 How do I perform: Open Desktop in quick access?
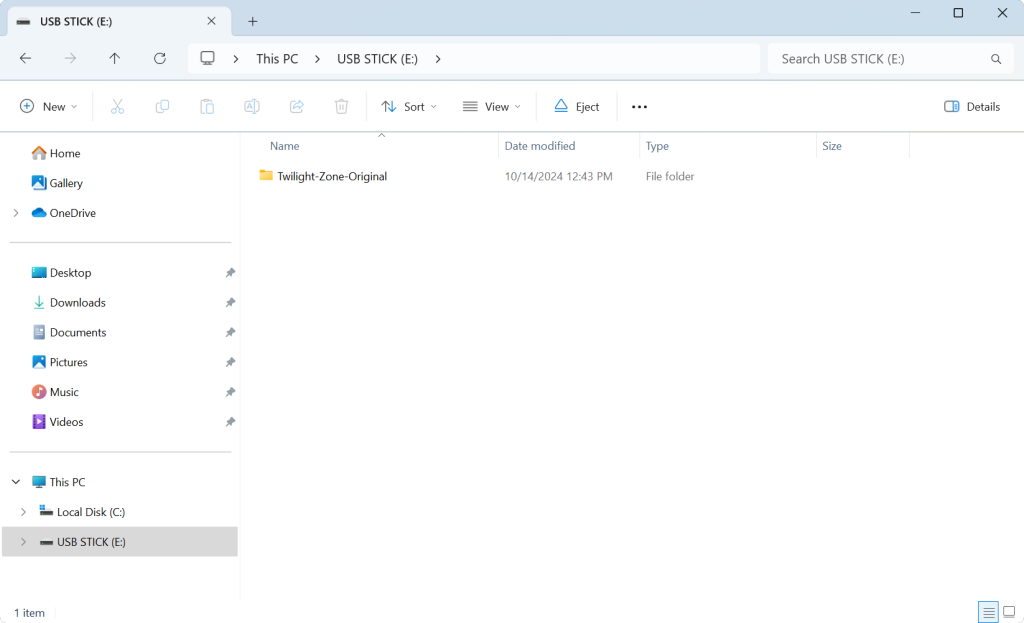[x=61, y=272]
